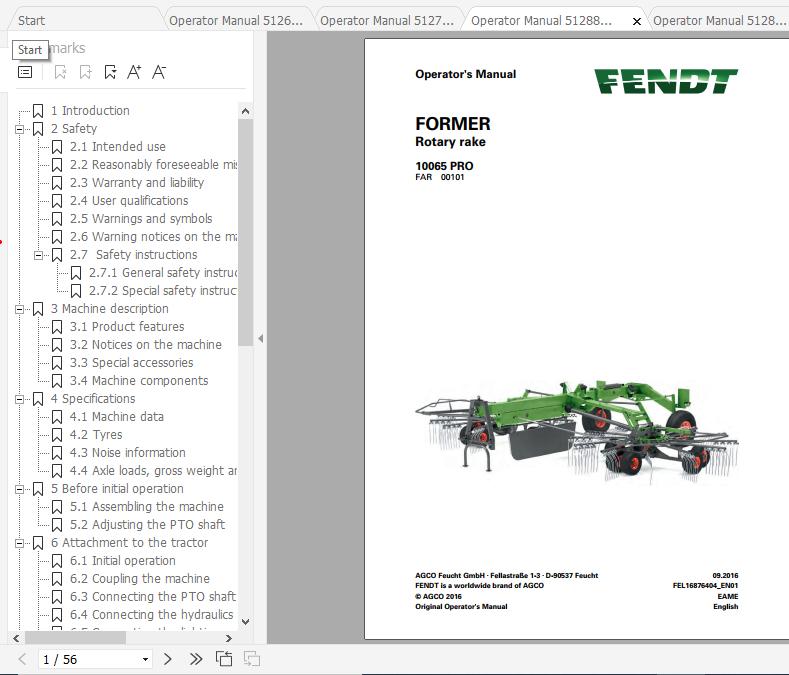Click the vertical scrollbar thumb in bookmarks
The height and width of the screenshot is (675, 789).
point(246,233)
